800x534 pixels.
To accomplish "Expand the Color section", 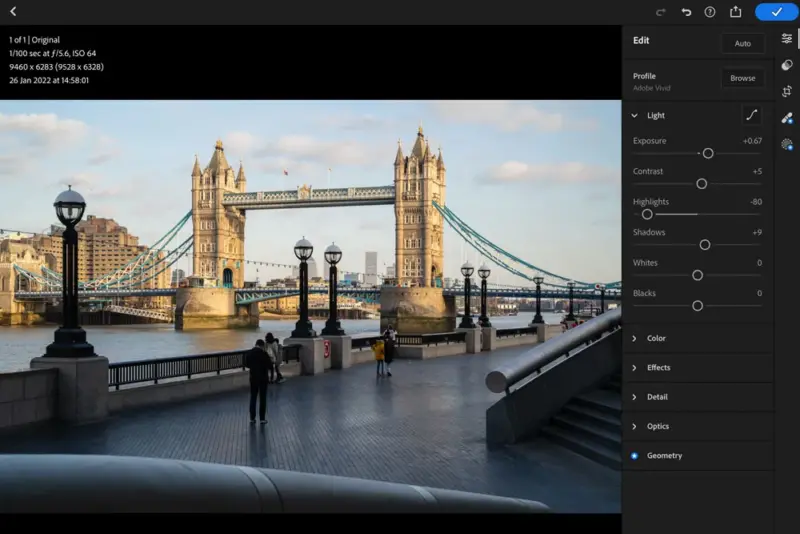I will click(656, 338).
